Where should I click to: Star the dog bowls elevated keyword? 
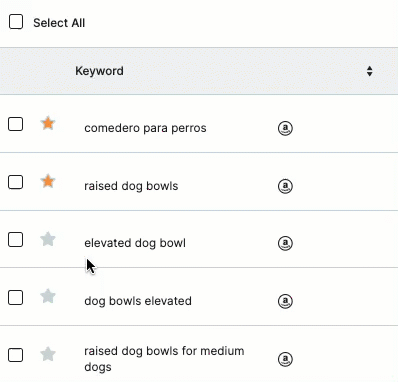(48, 296)
